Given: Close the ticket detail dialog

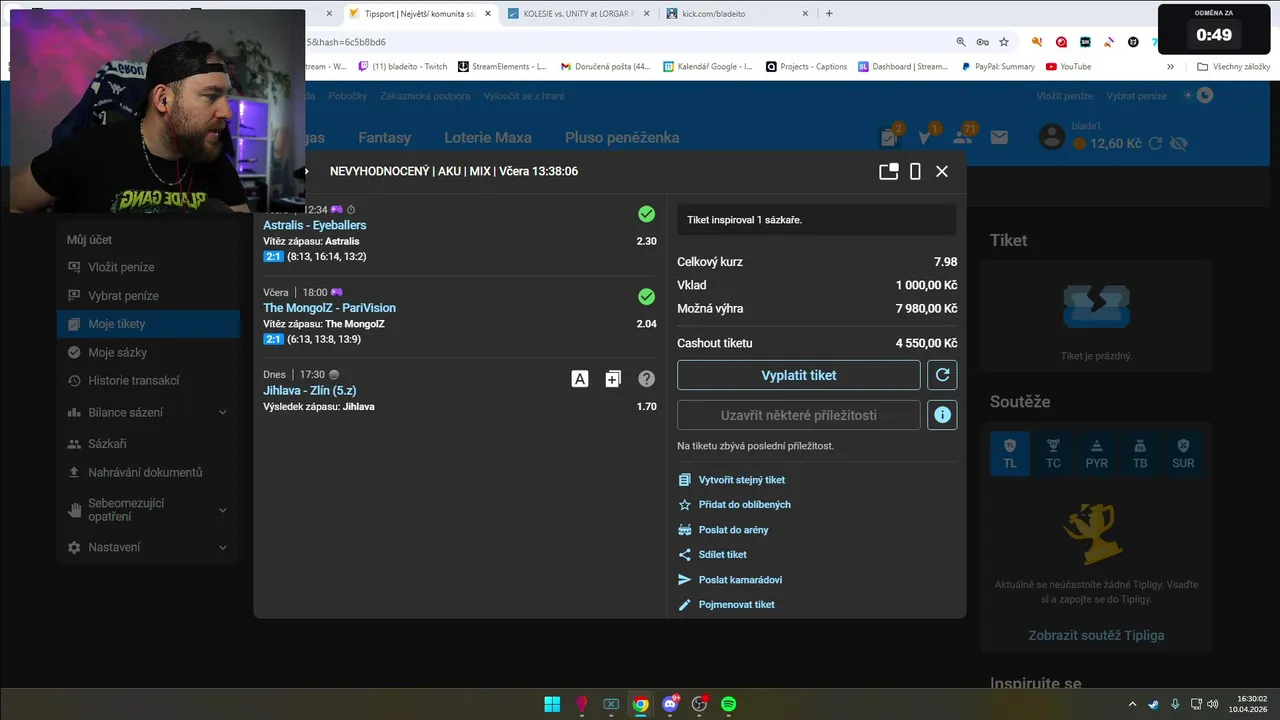Looking at the screenshot, I should [942, 171].
